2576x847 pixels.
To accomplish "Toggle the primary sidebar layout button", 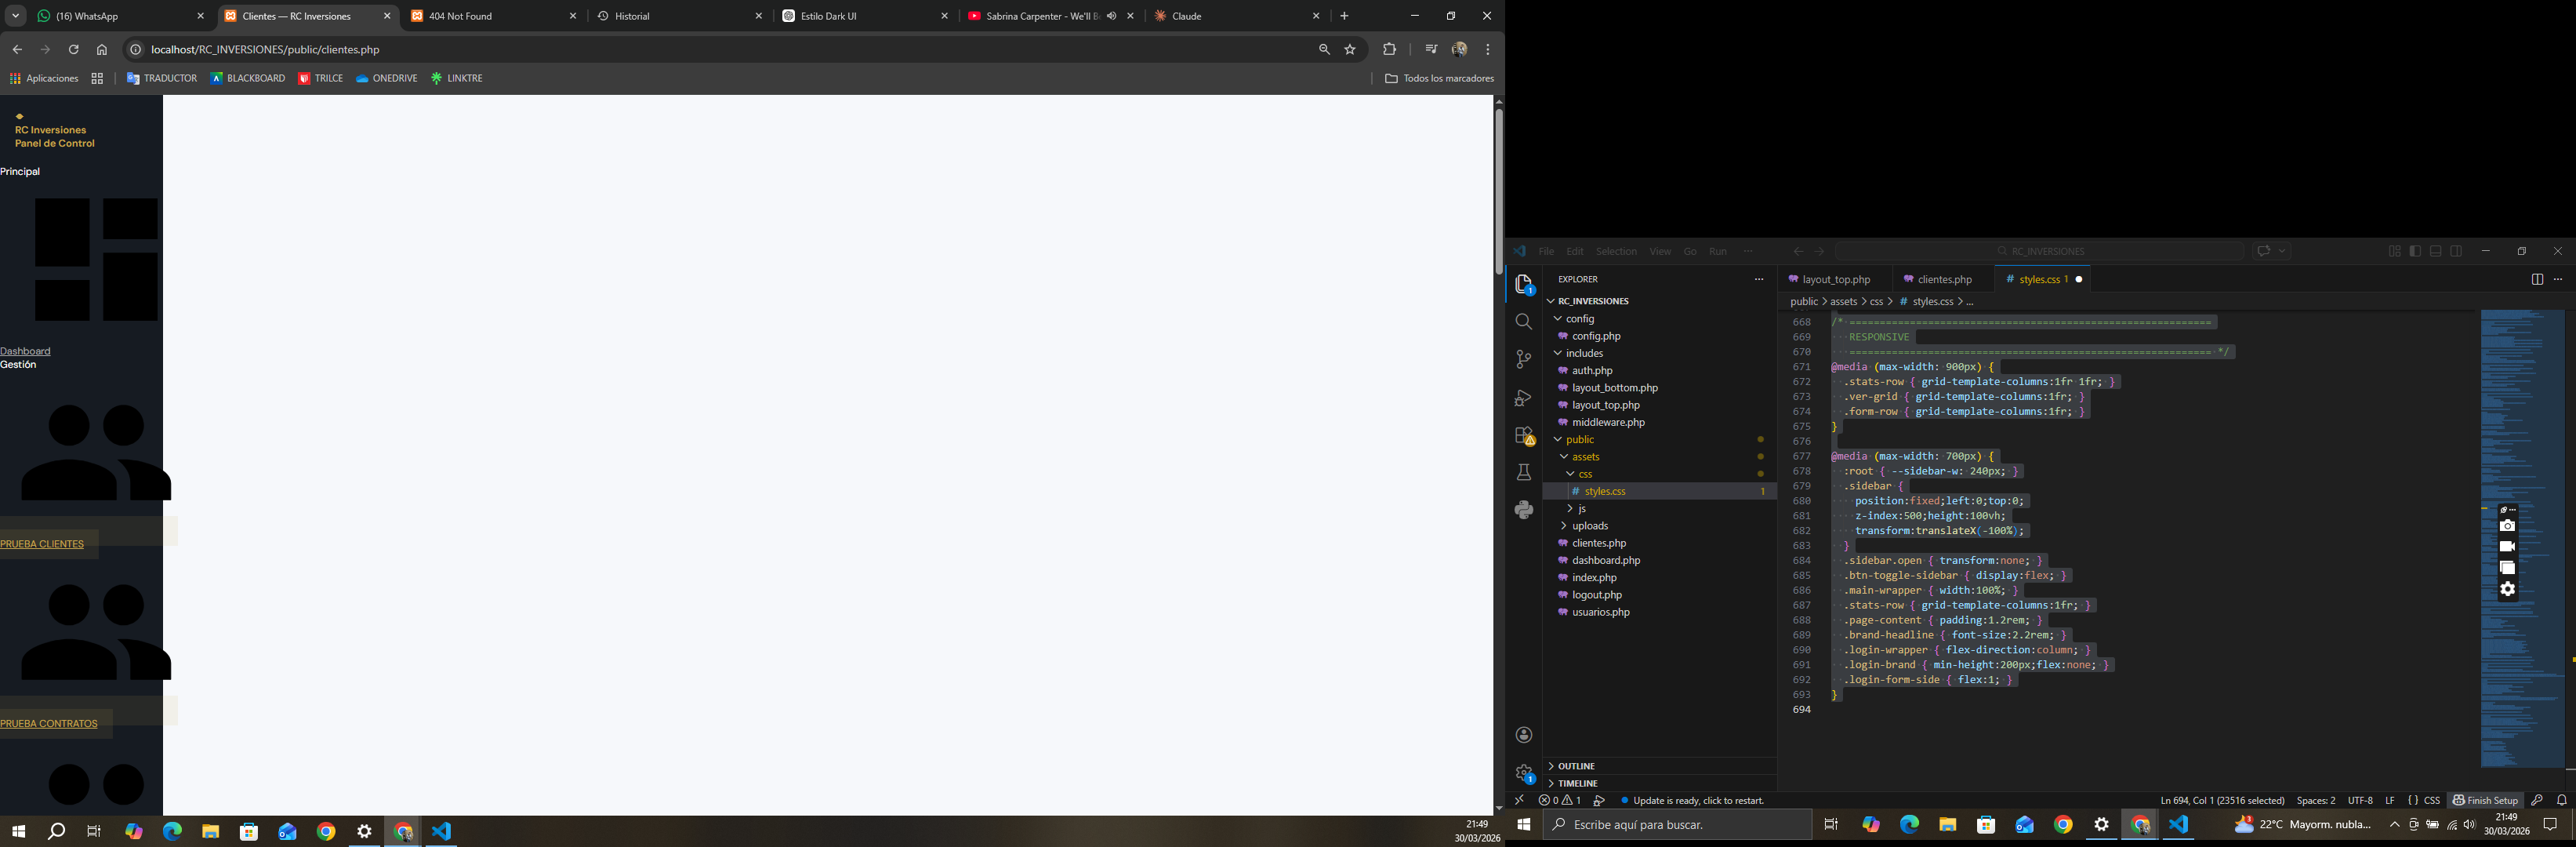I will coord(2415,251).
